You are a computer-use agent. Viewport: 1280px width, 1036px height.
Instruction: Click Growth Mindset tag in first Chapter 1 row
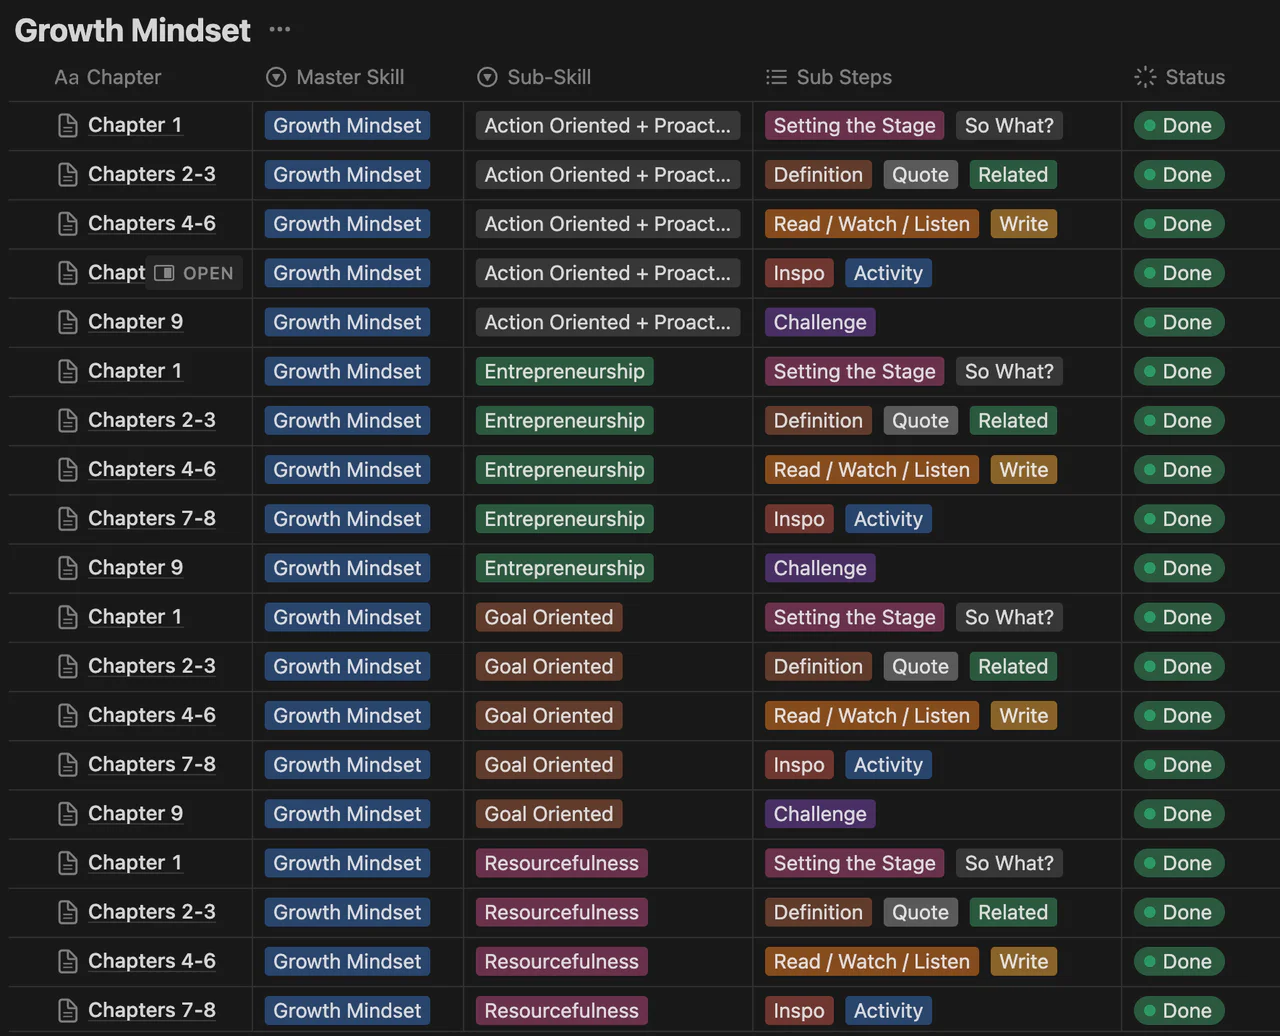coord(347,125)
